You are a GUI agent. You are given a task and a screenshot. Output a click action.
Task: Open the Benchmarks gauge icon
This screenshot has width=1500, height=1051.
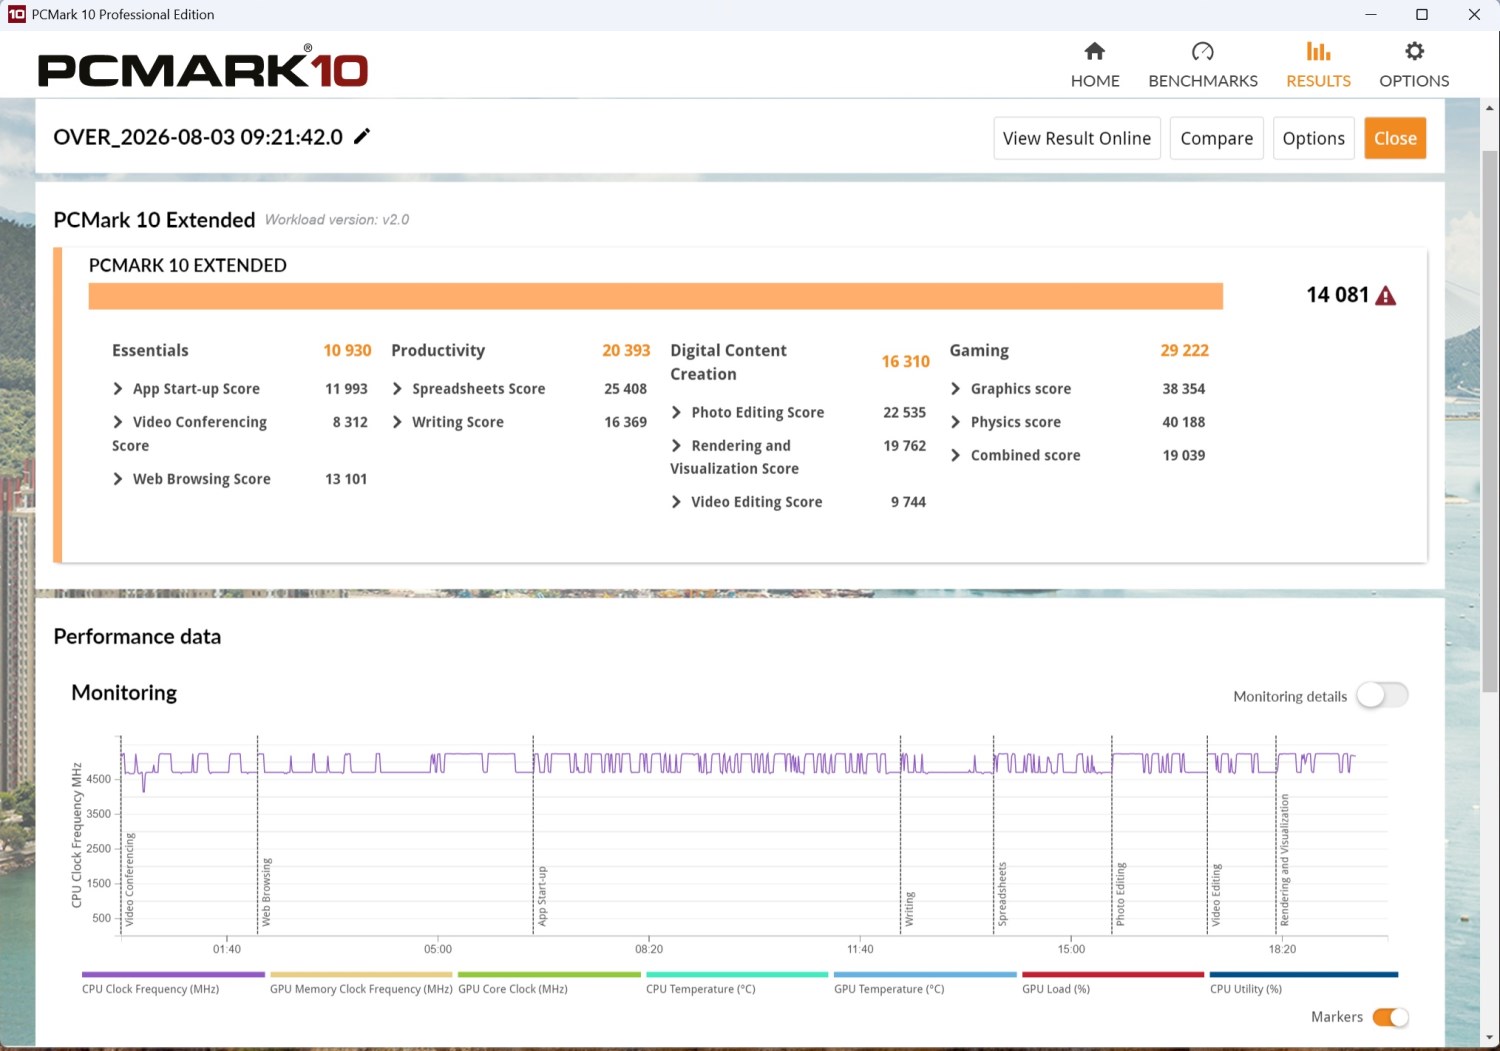pyautogui.click(x=1203, y=51)
